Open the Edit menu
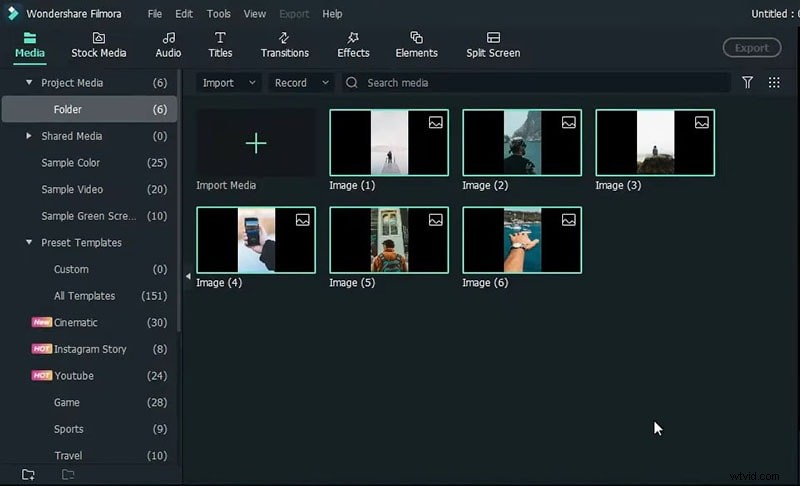 [x=184, y=14]
